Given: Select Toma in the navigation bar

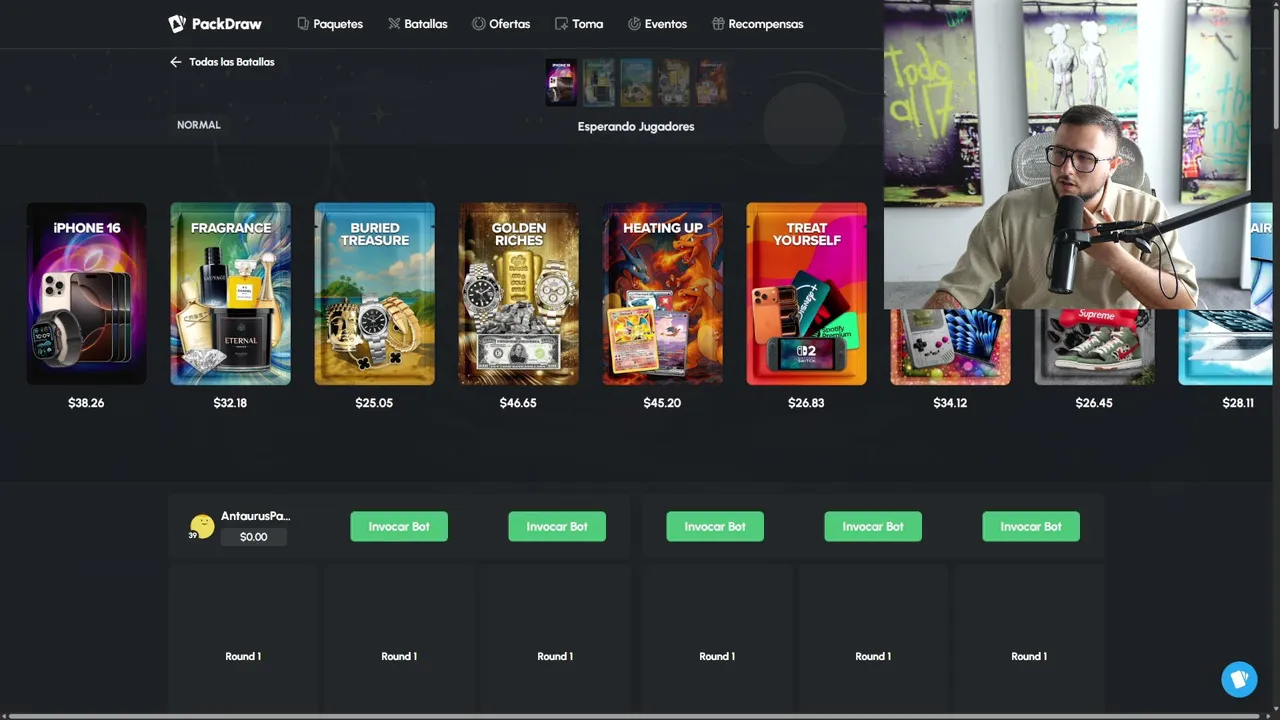Looking at the screenshot, I should [579, 24].
